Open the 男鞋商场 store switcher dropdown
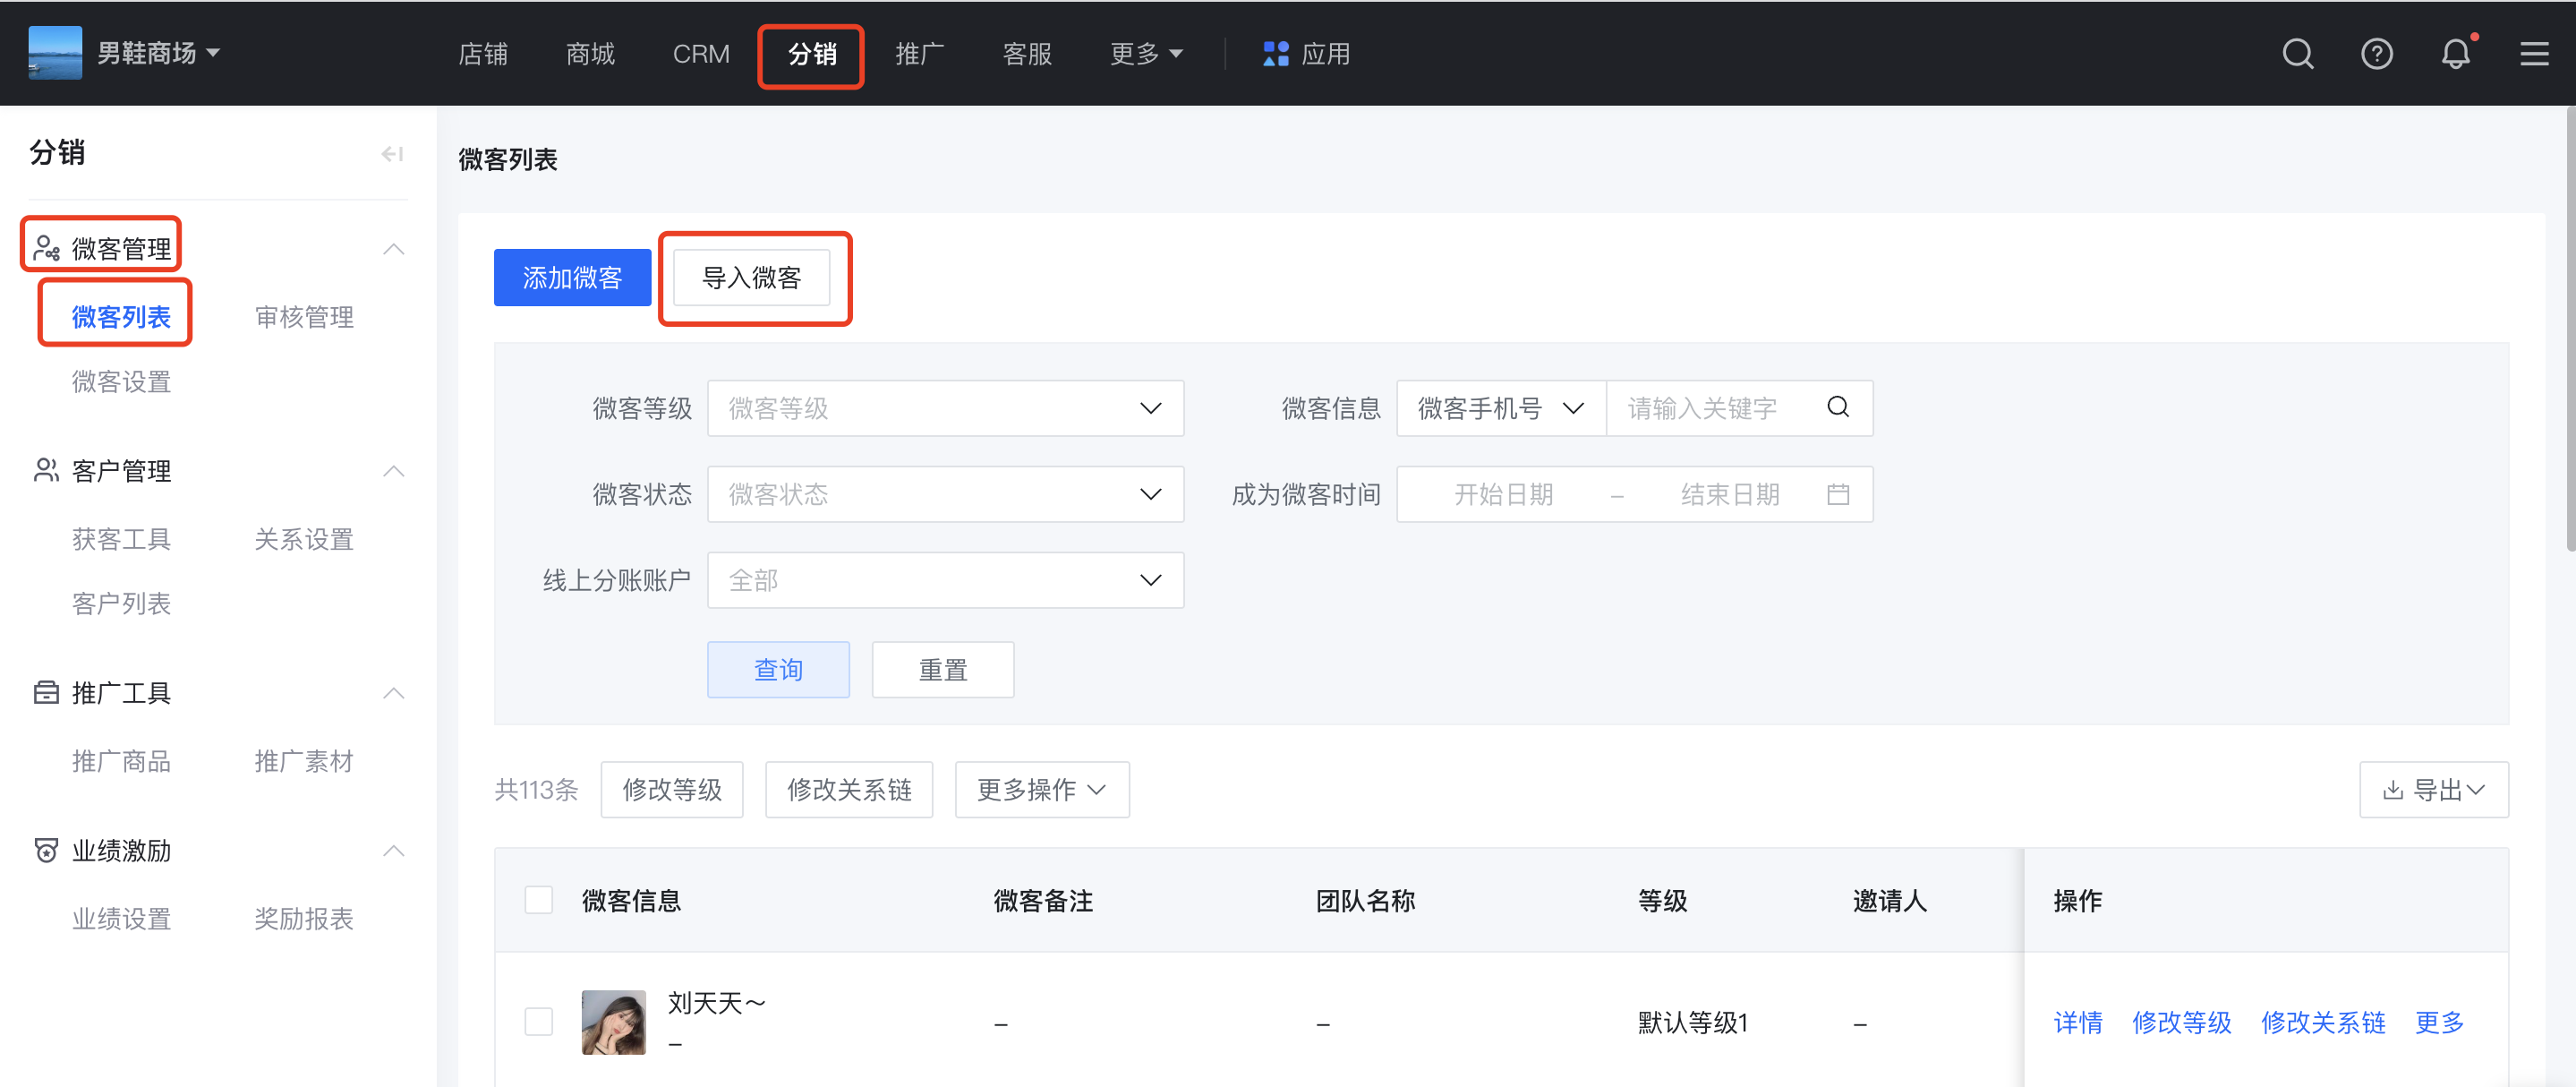2576x1087 pixels. pyautogui.click(x=158, y=53)
